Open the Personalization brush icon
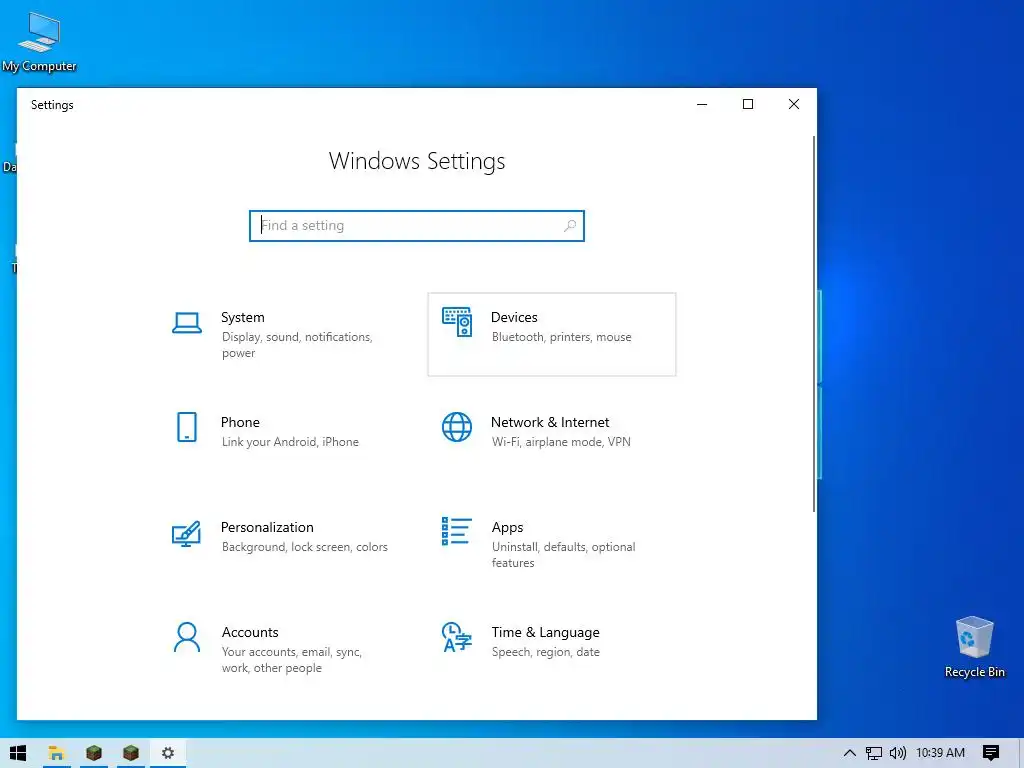The height and width of the screenshot is (768, 1024). click(x=186, y=534)
